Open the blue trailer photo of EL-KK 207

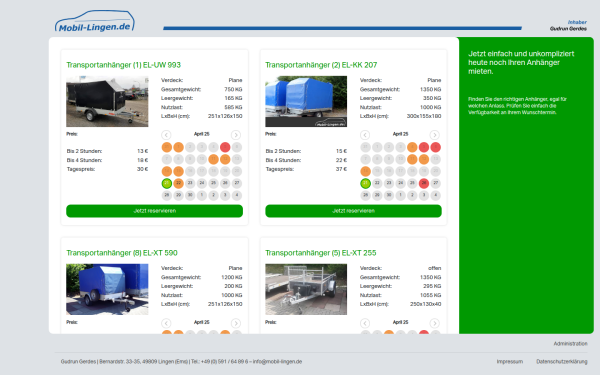(306, 101)
